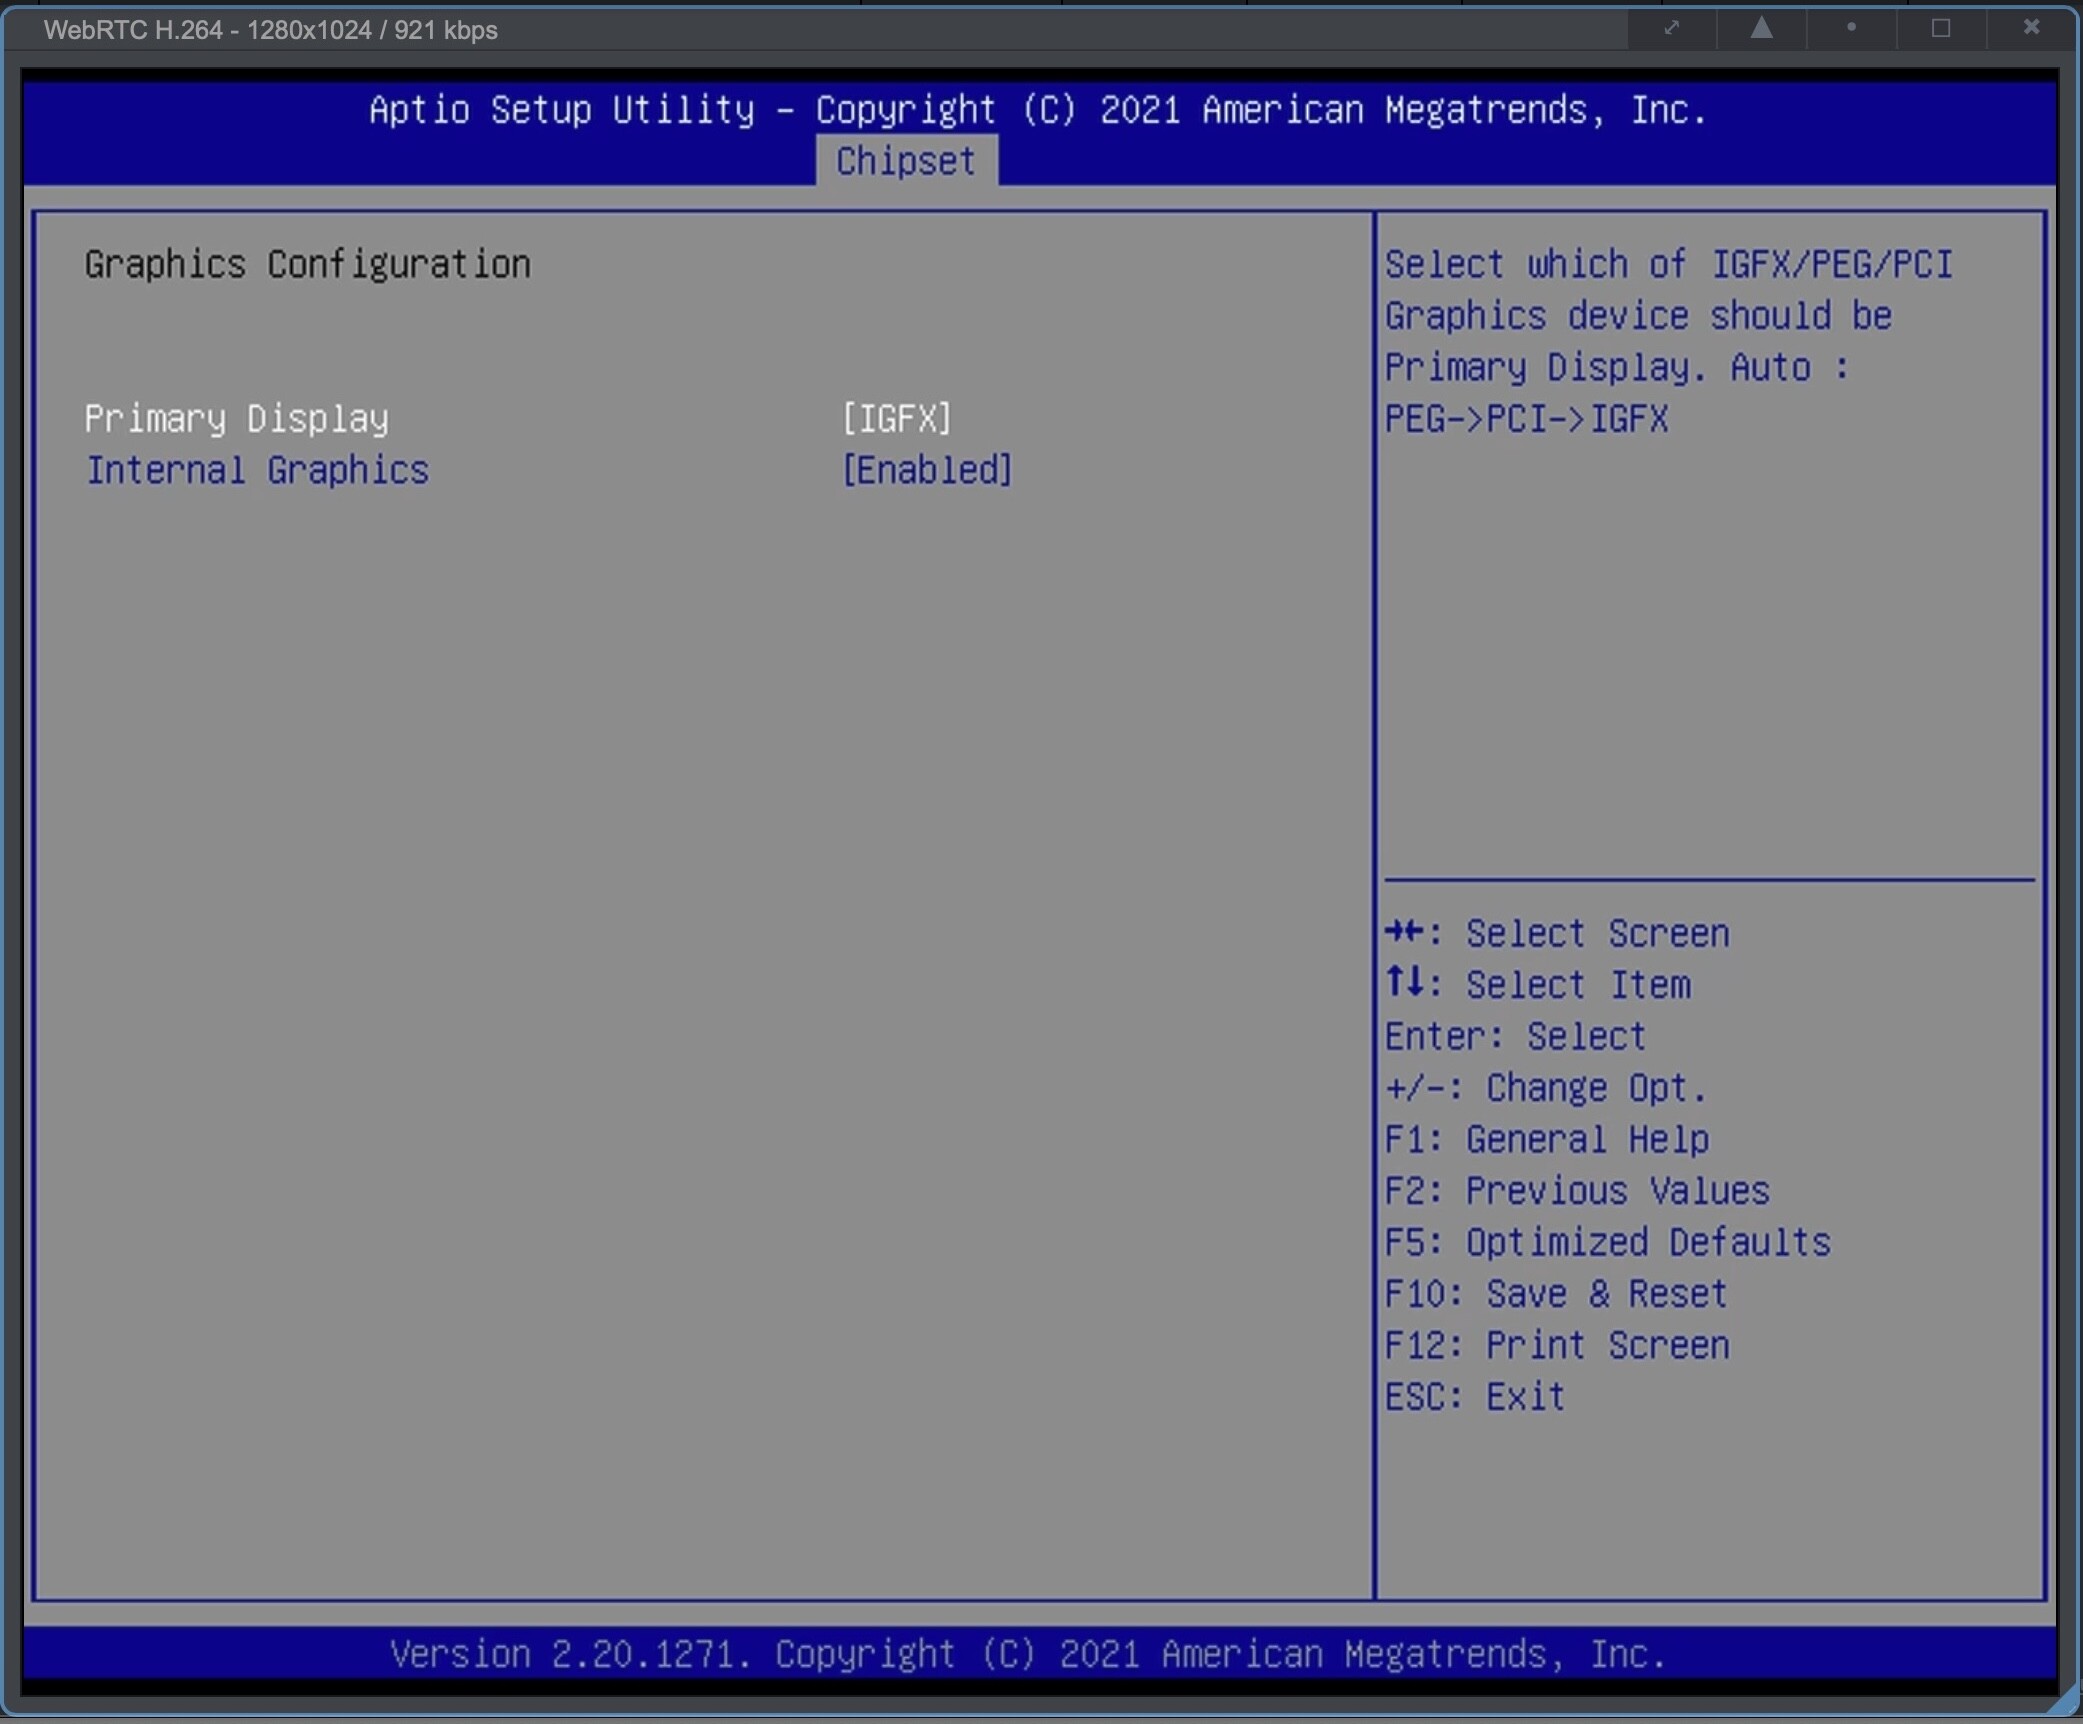2083x1724 pixels.
Task: Select the Internal Graphics setting
Action: point(257,470)
